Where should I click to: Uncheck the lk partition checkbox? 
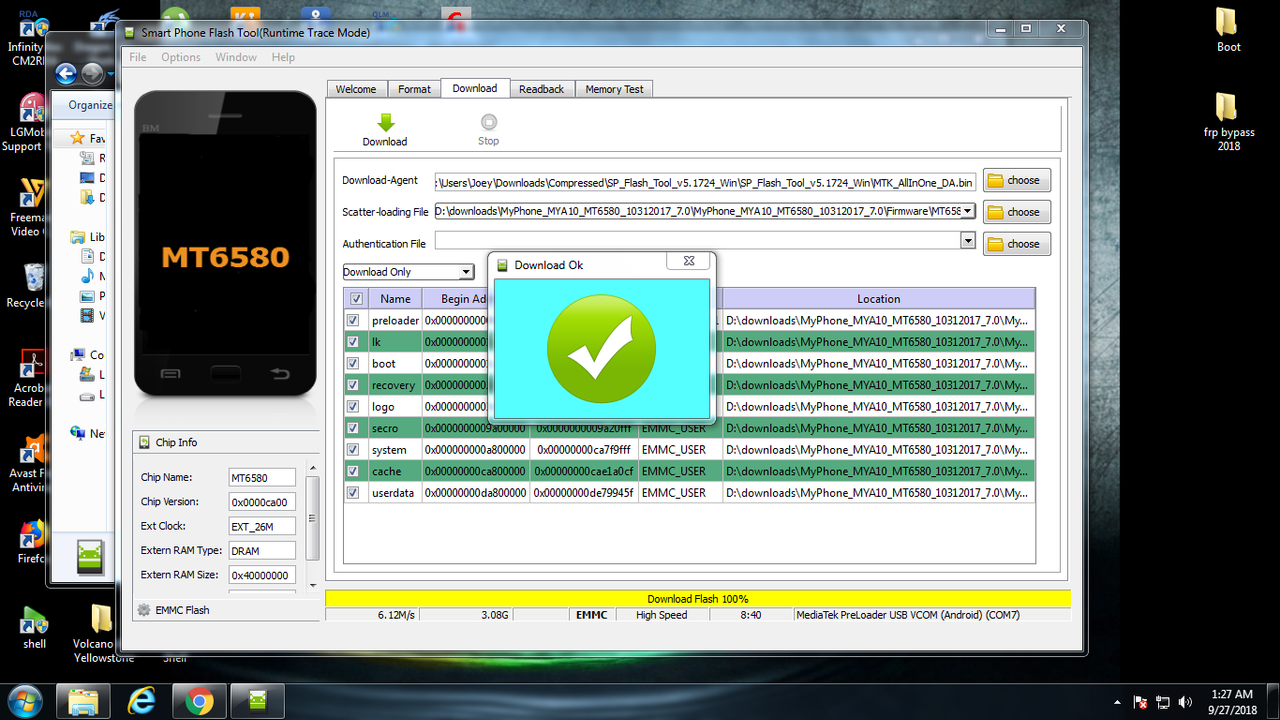(x=353, y=342)
